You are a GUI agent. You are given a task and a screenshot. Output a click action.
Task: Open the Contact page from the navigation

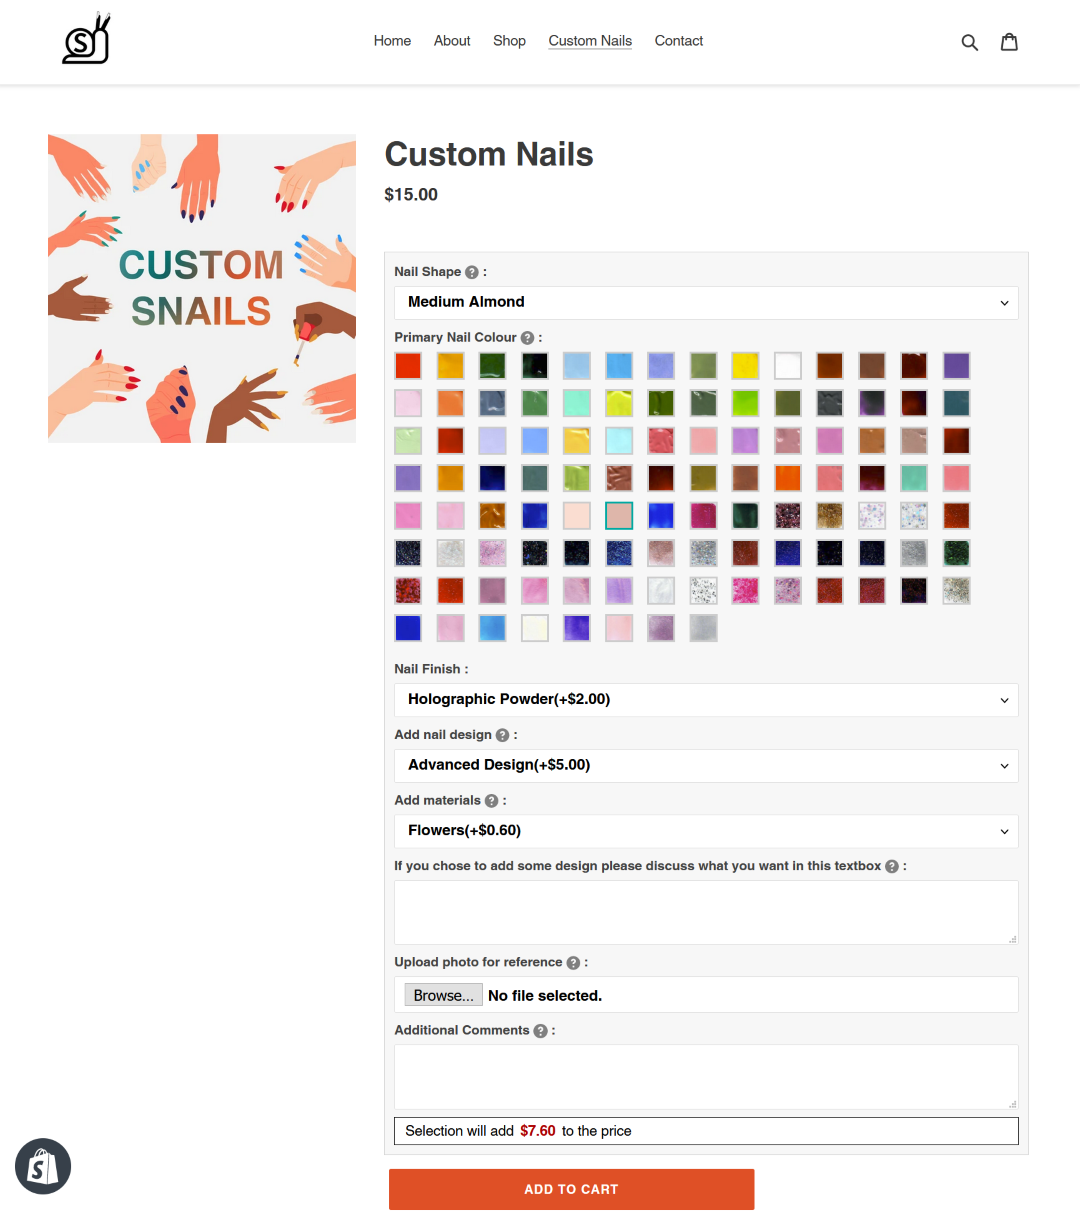pyautogui.click(x=679, y=41)
